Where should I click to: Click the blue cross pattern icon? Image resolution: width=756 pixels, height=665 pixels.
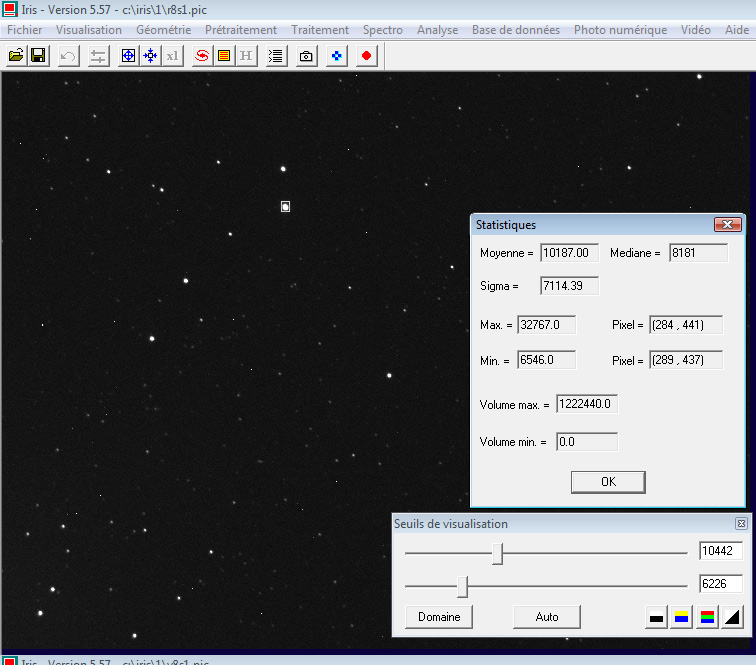click(x=337, y=56)
